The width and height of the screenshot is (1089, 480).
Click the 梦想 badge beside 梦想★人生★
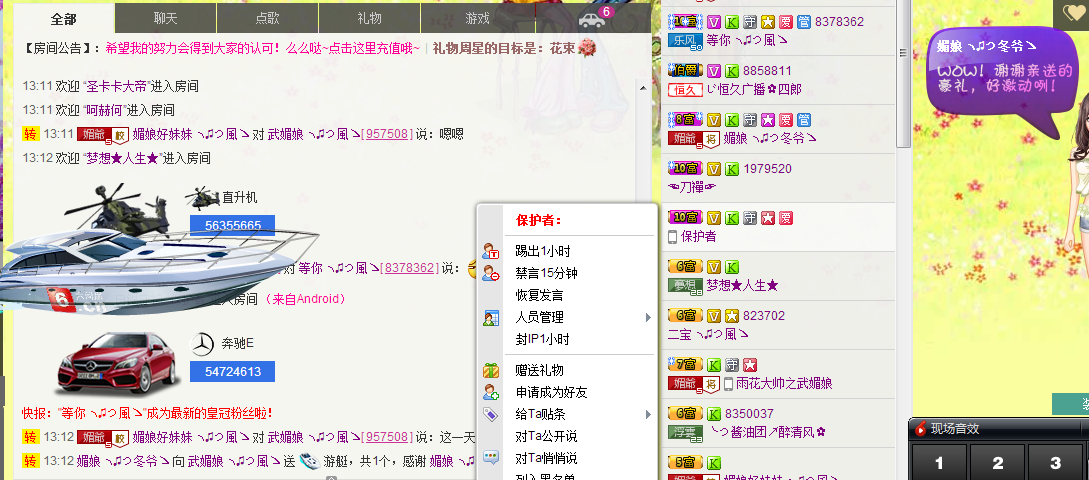click(x=685, y=285)
